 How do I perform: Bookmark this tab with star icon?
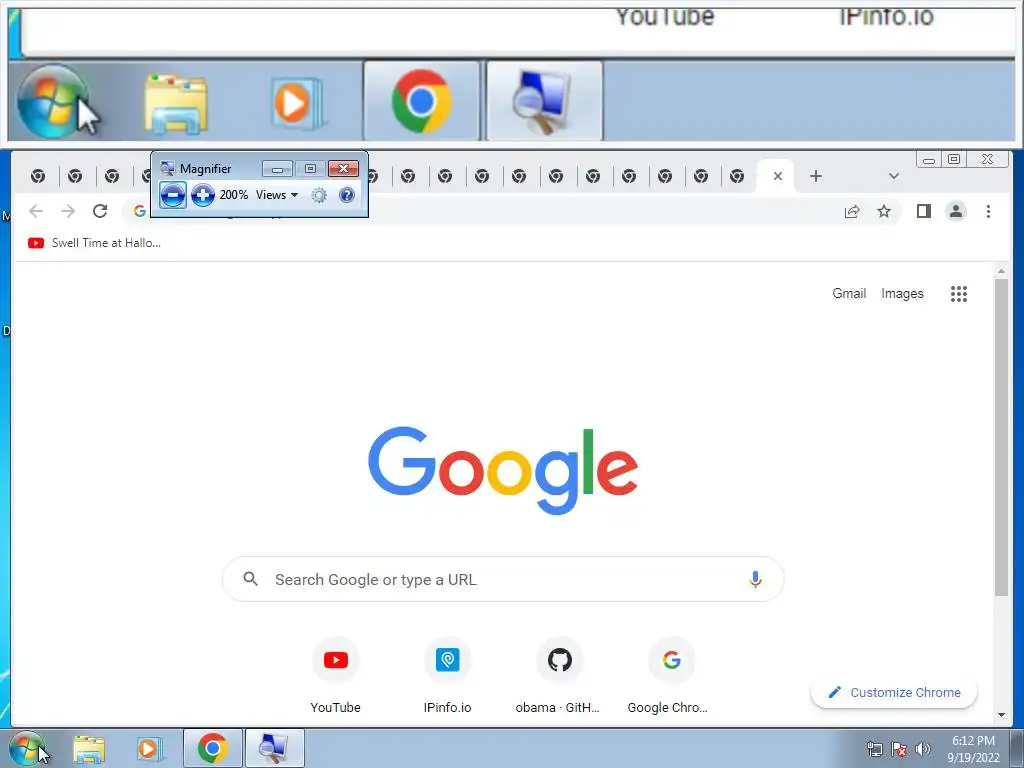[x=884, y=211]
